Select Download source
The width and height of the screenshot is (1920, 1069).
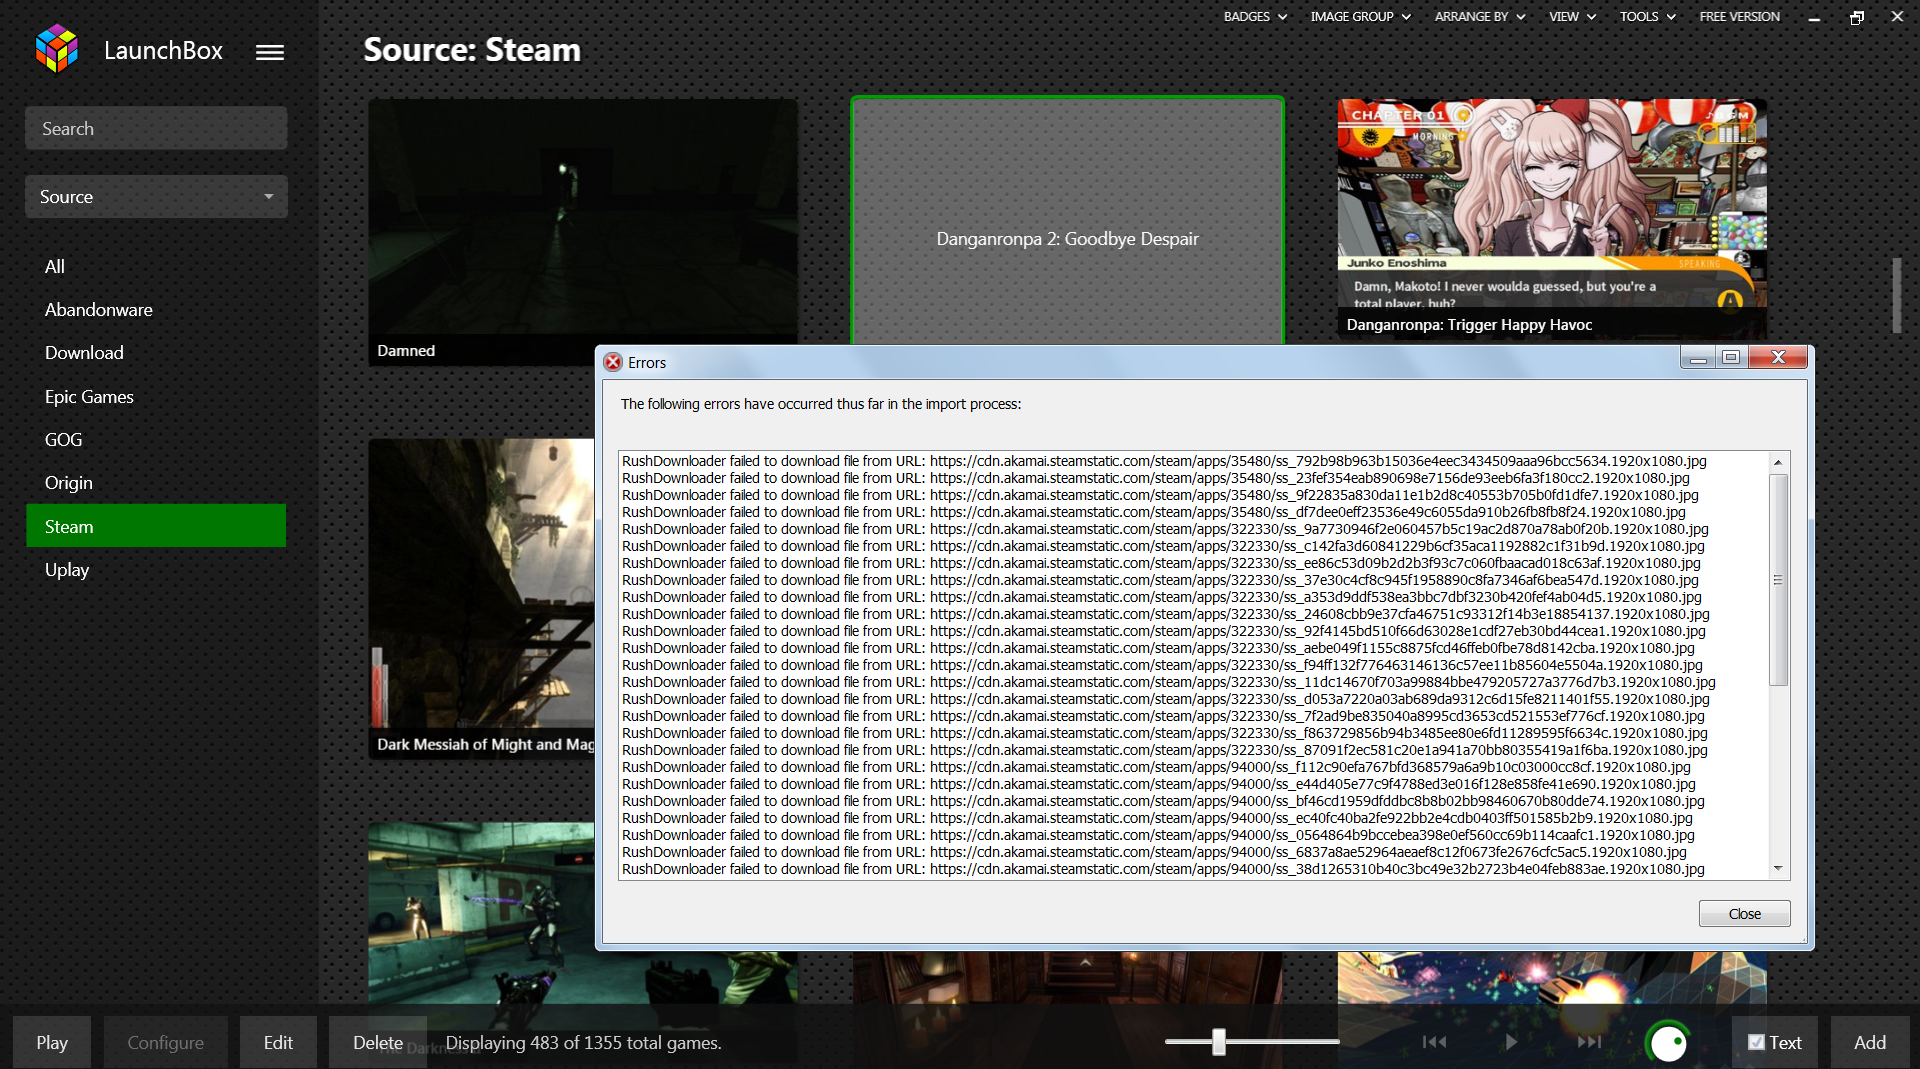pyautogui.click(x=156, y=353)
